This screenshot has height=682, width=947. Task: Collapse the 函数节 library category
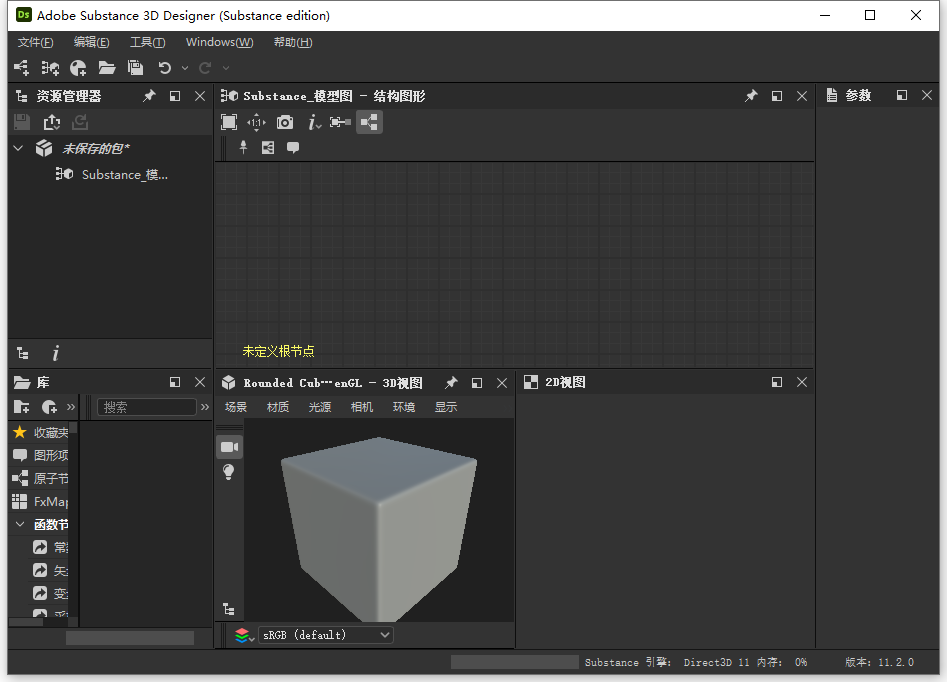click(x=20, y=524)
